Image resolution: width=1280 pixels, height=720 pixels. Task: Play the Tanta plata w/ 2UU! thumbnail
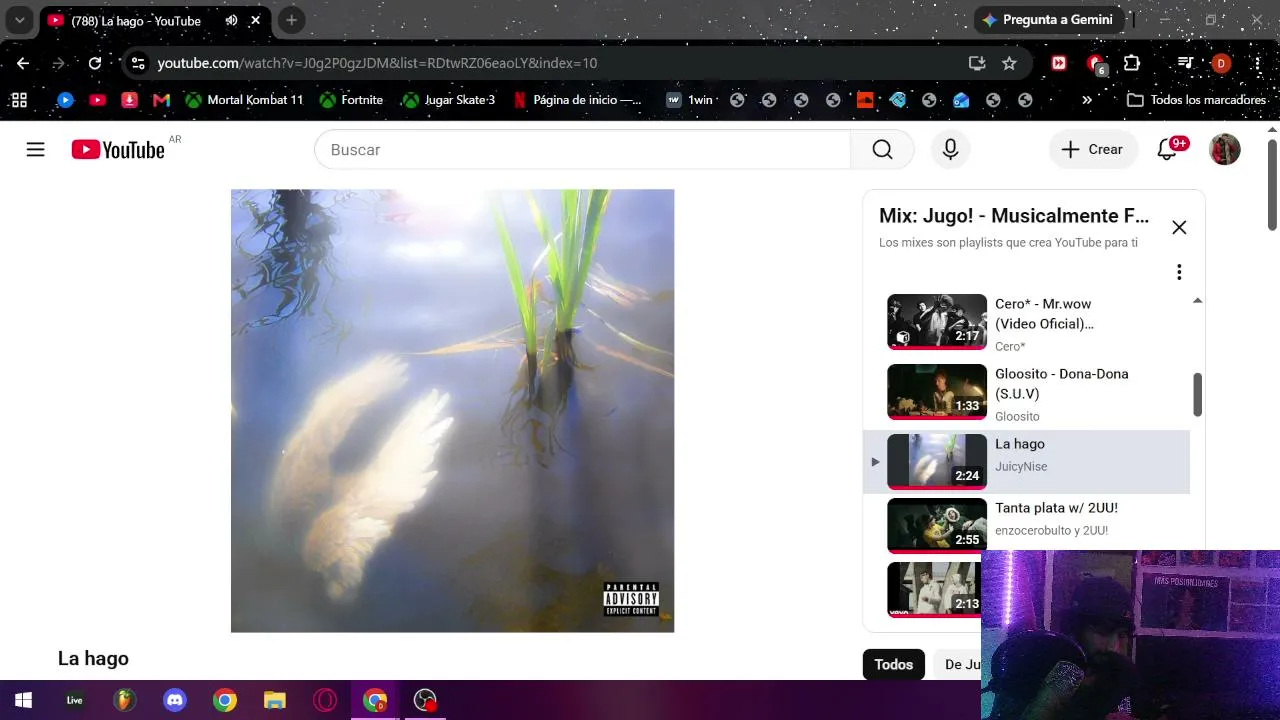[x=937, y=526]
